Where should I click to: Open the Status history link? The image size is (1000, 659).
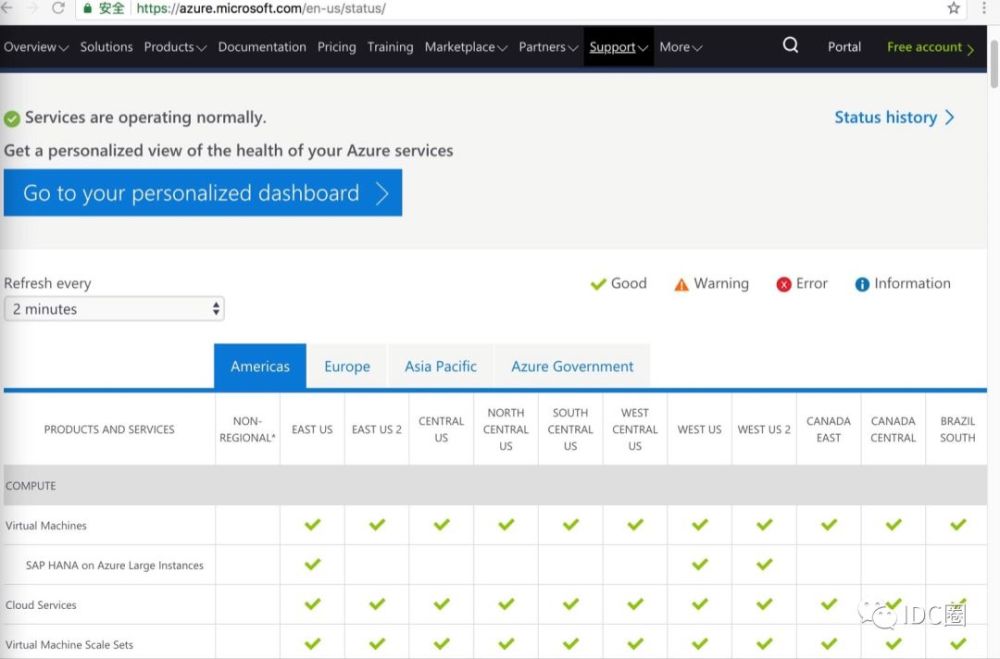[894, 117]
